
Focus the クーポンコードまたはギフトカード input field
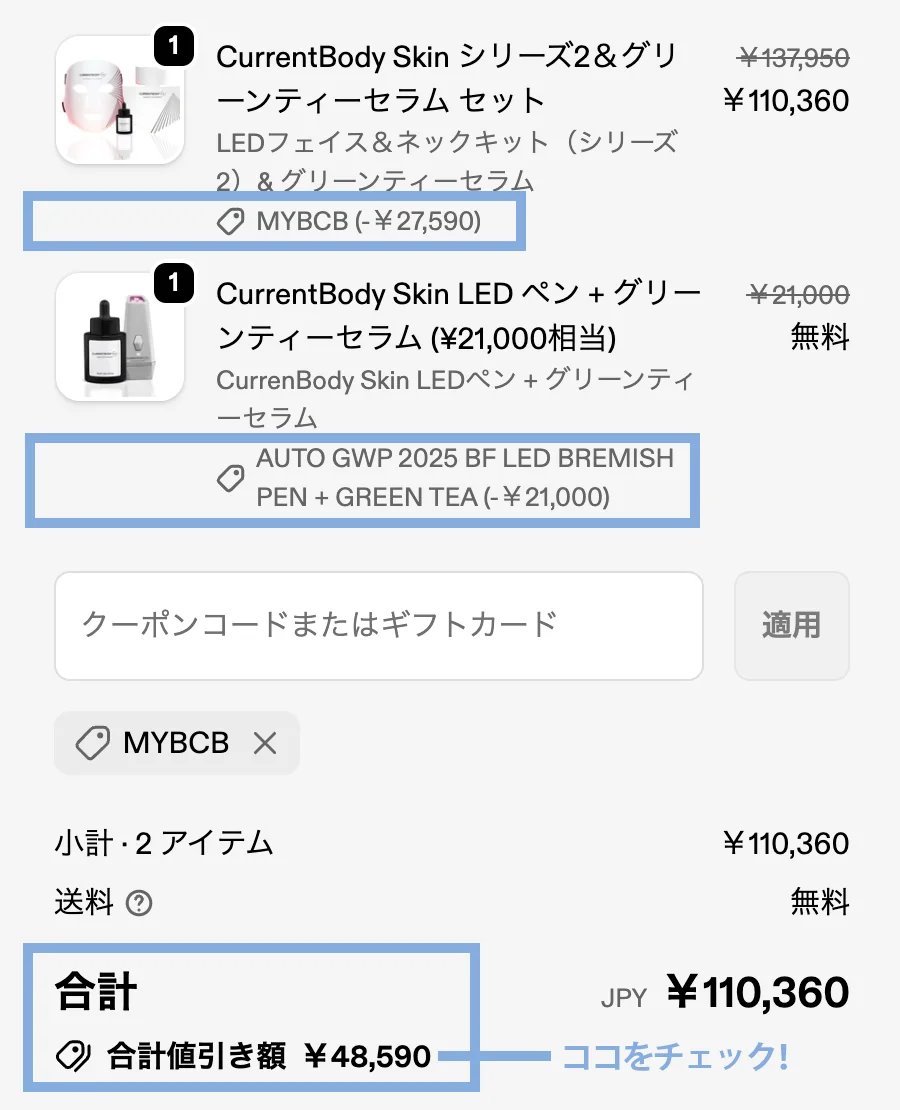[378, 626]
